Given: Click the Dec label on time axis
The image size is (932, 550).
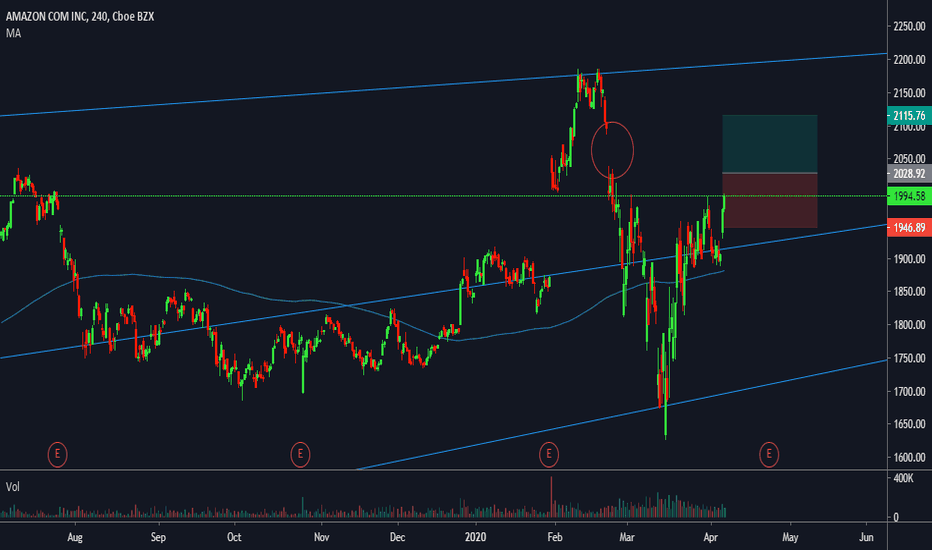Looking at the screenshot, I should 397,538.
